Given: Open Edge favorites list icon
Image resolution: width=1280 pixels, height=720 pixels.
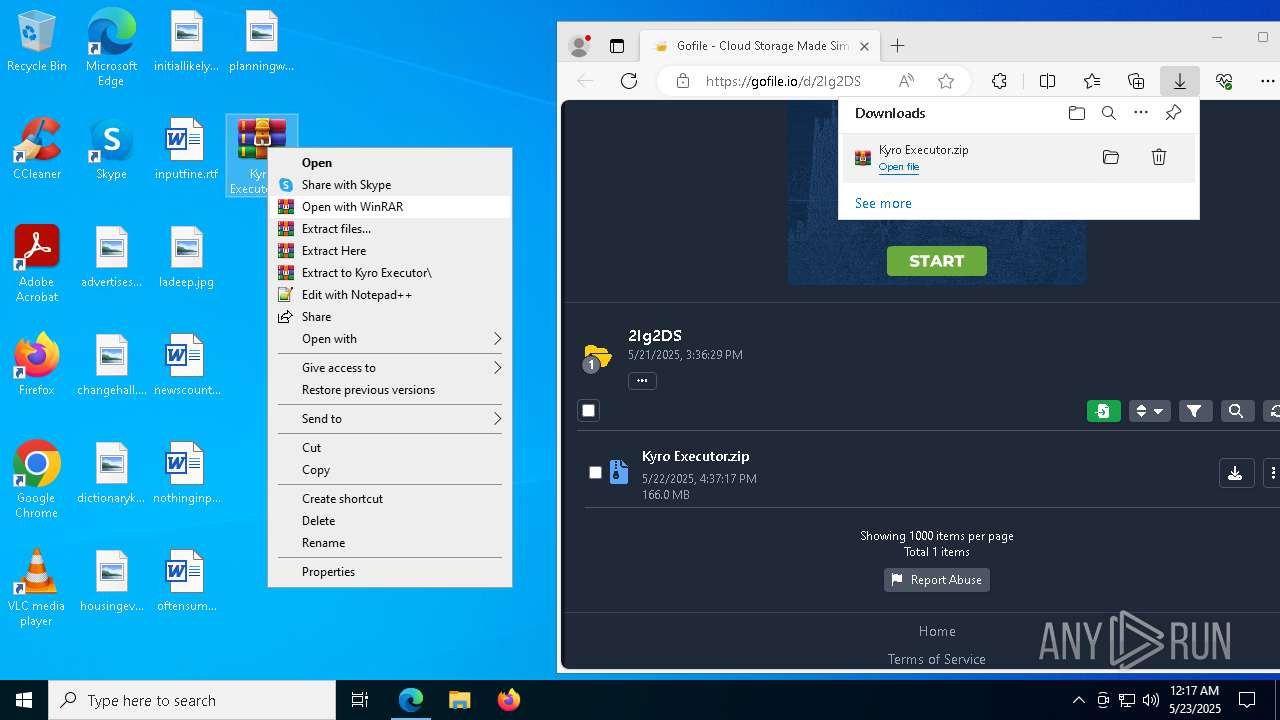Looking at the screenshot, I should (1092, 81).
